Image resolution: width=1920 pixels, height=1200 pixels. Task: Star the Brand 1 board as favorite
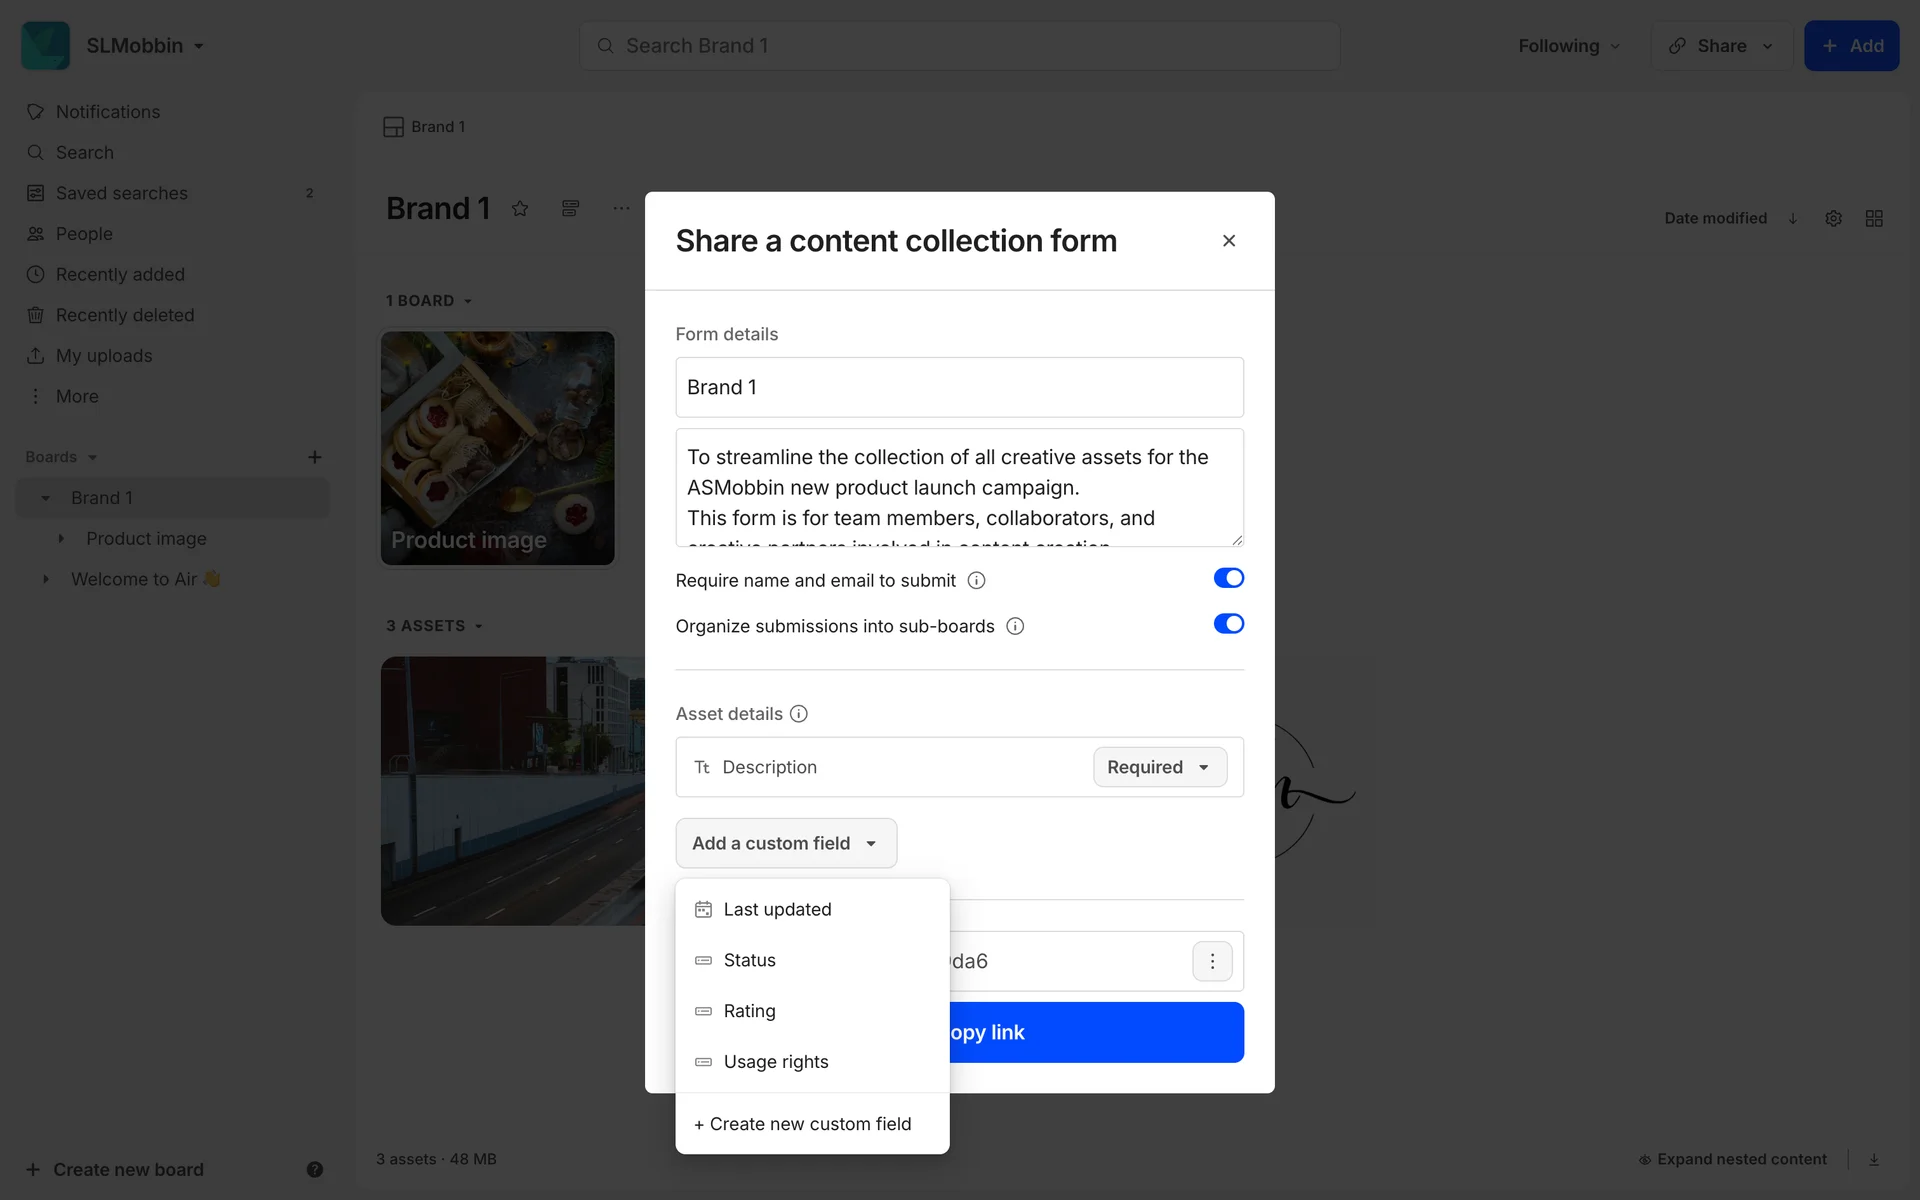pyautogui.click(x=520, y=209)
